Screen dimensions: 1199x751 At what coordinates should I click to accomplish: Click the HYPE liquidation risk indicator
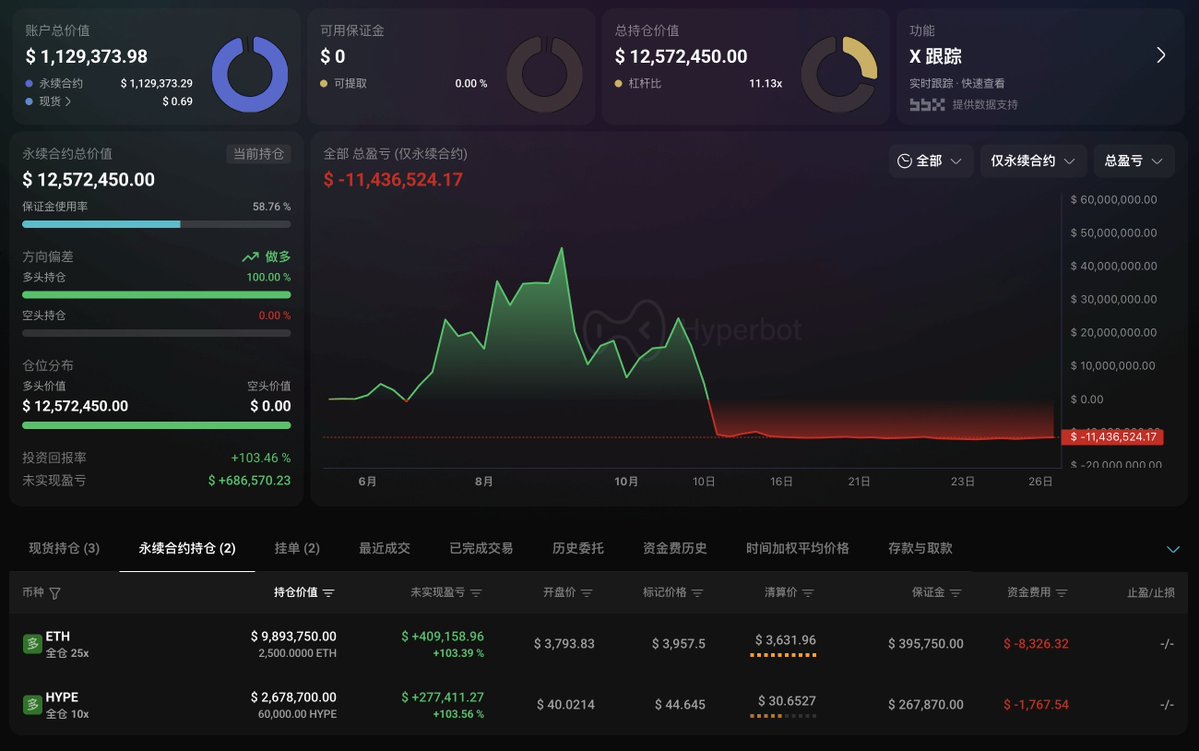click(x=783, y=717)
